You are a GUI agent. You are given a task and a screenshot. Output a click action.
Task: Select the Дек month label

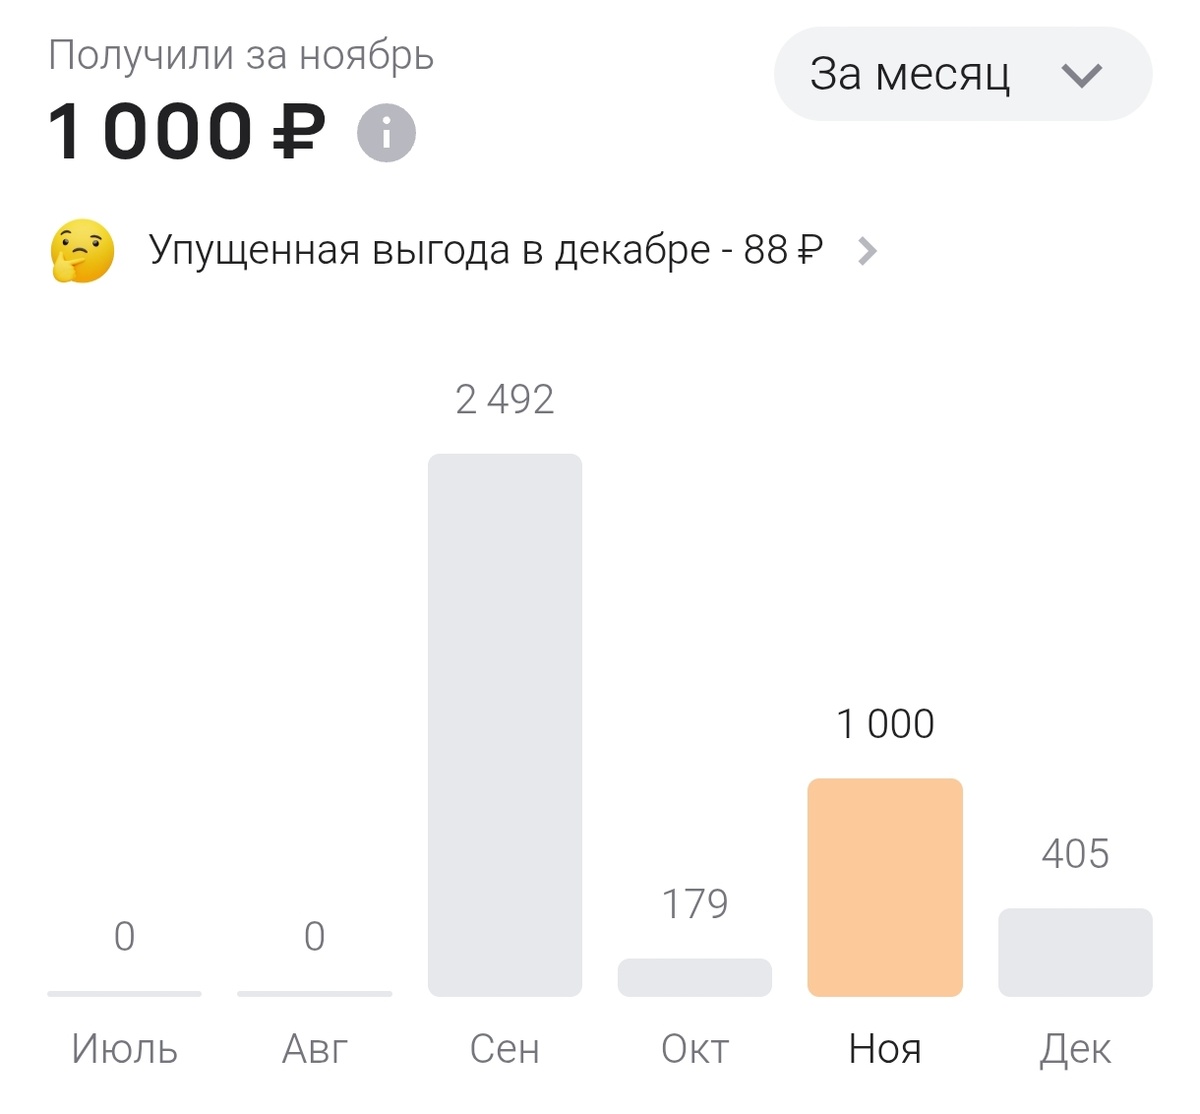[x=1074, y=1050]
